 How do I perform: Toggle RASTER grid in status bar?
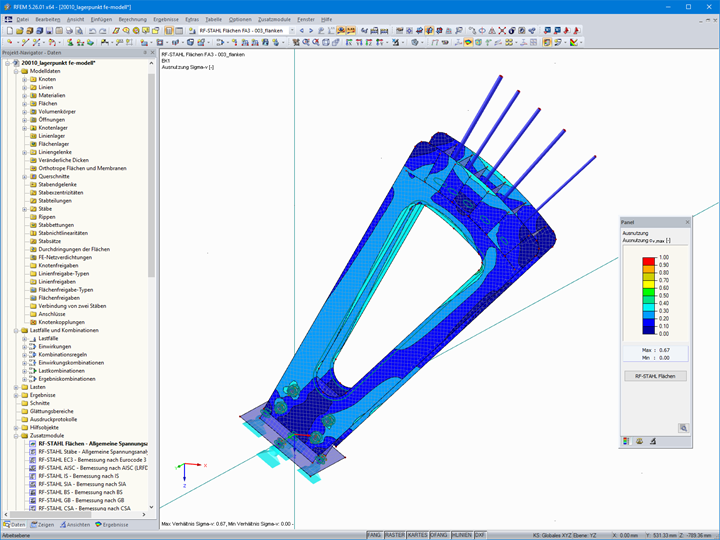(395, 535)
